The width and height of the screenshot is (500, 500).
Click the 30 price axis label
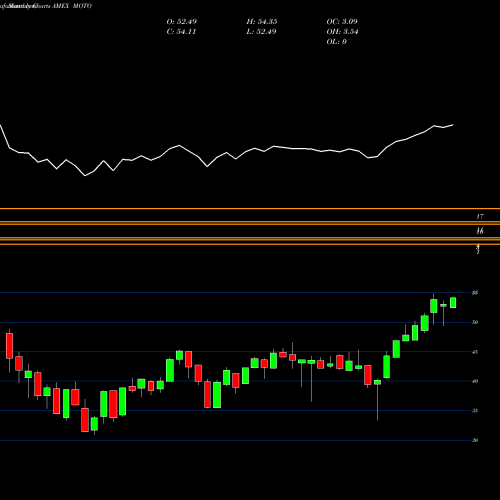pos(475,440)
